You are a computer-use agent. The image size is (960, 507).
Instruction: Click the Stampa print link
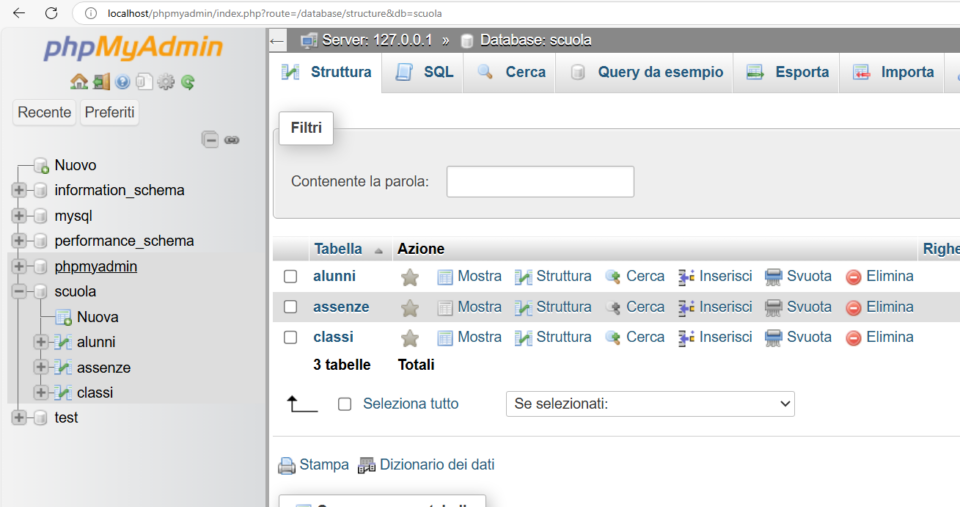tap(313, 465)
